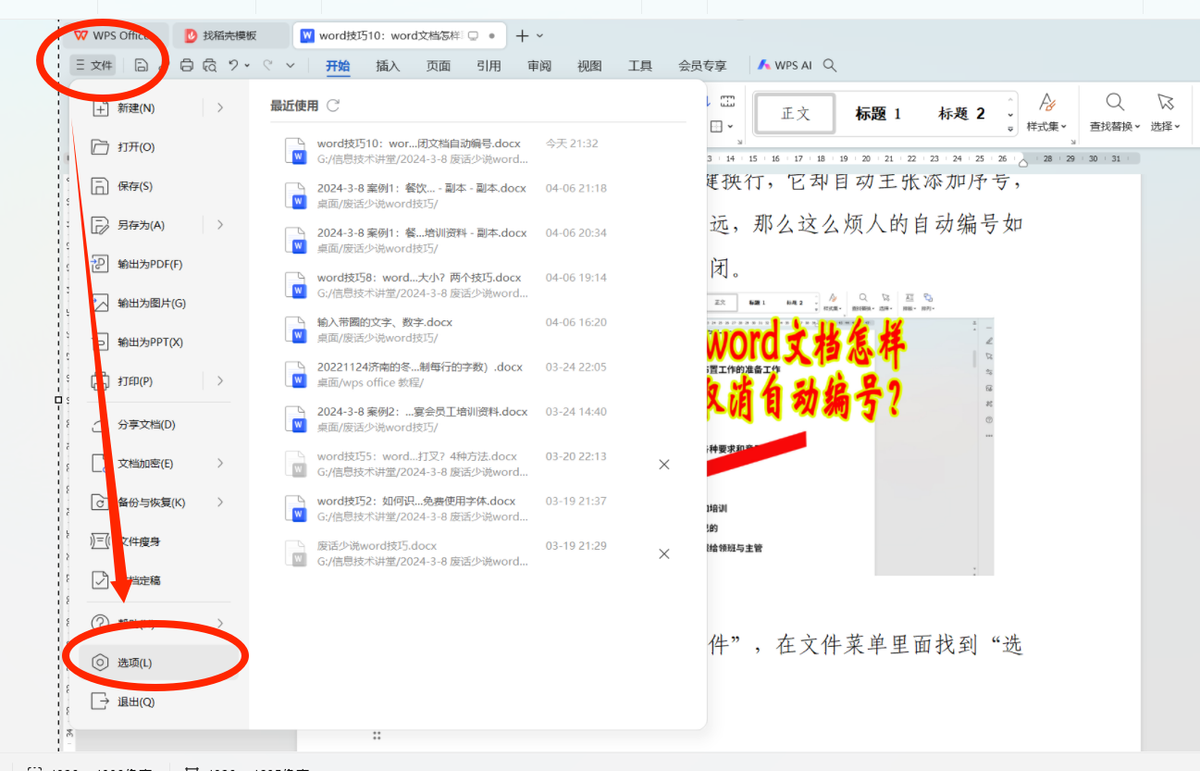
Task: Click the search magnifier beside WPS AI
Action: click(829, 65)
